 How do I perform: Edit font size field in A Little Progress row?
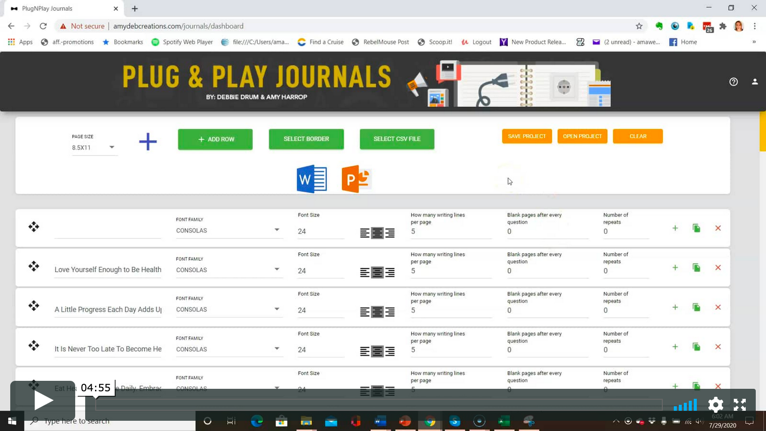321,310
